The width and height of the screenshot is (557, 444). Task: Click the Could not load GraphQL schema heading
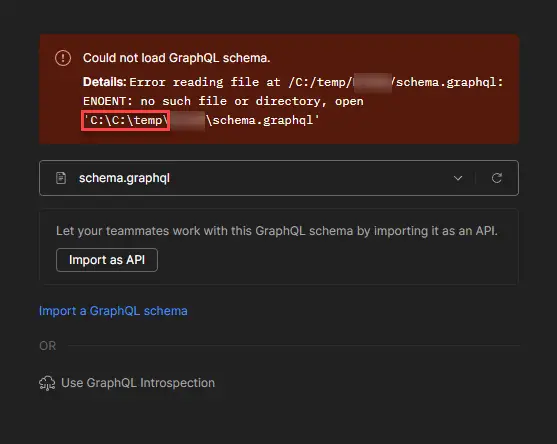coord(177,58)
